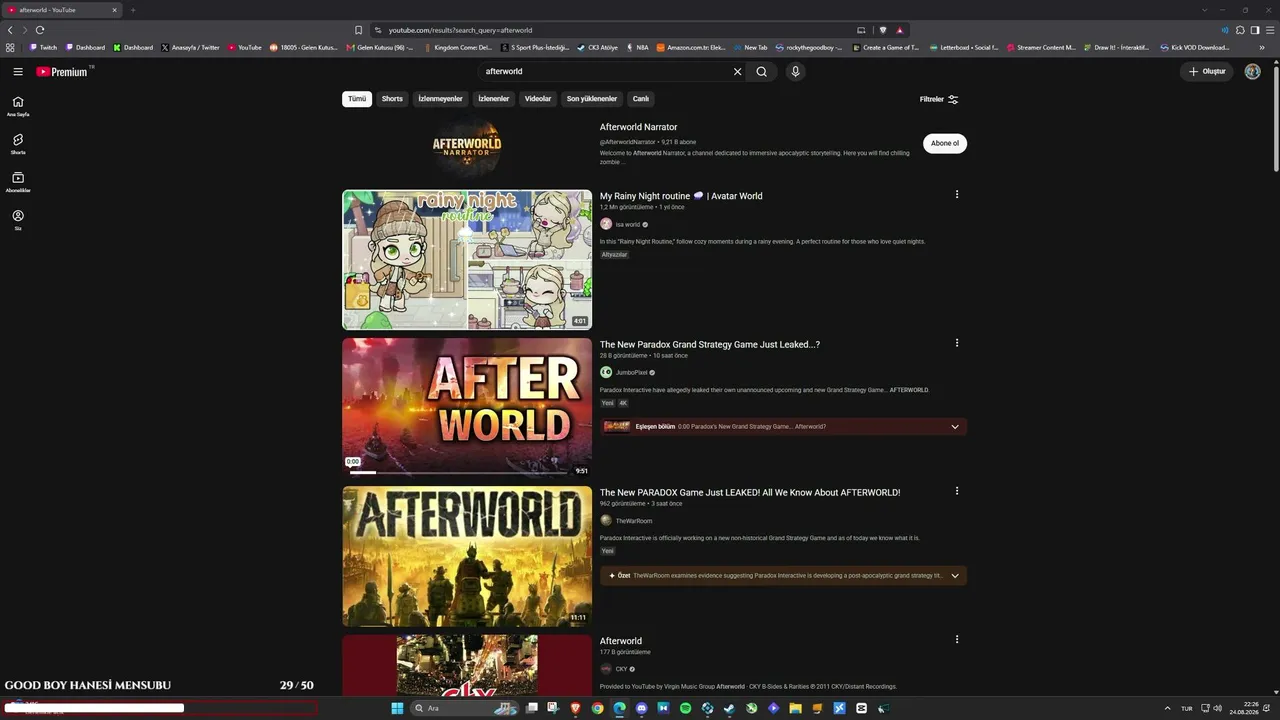Open File Explorer from the taskbar

click(795, 708)
